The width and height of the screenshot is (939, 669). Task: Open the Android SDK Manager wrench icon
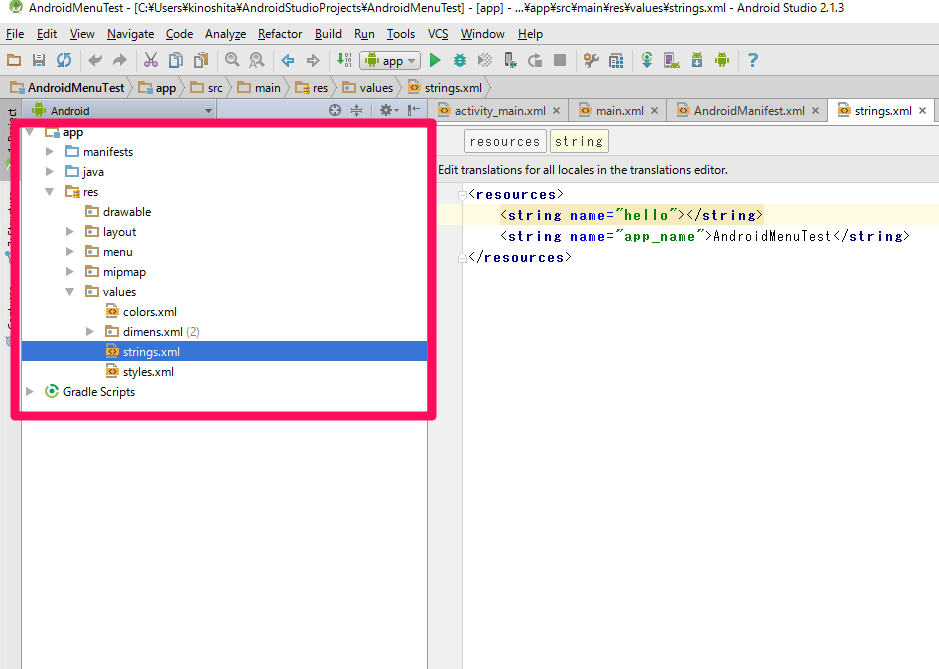tap(591, 60)
